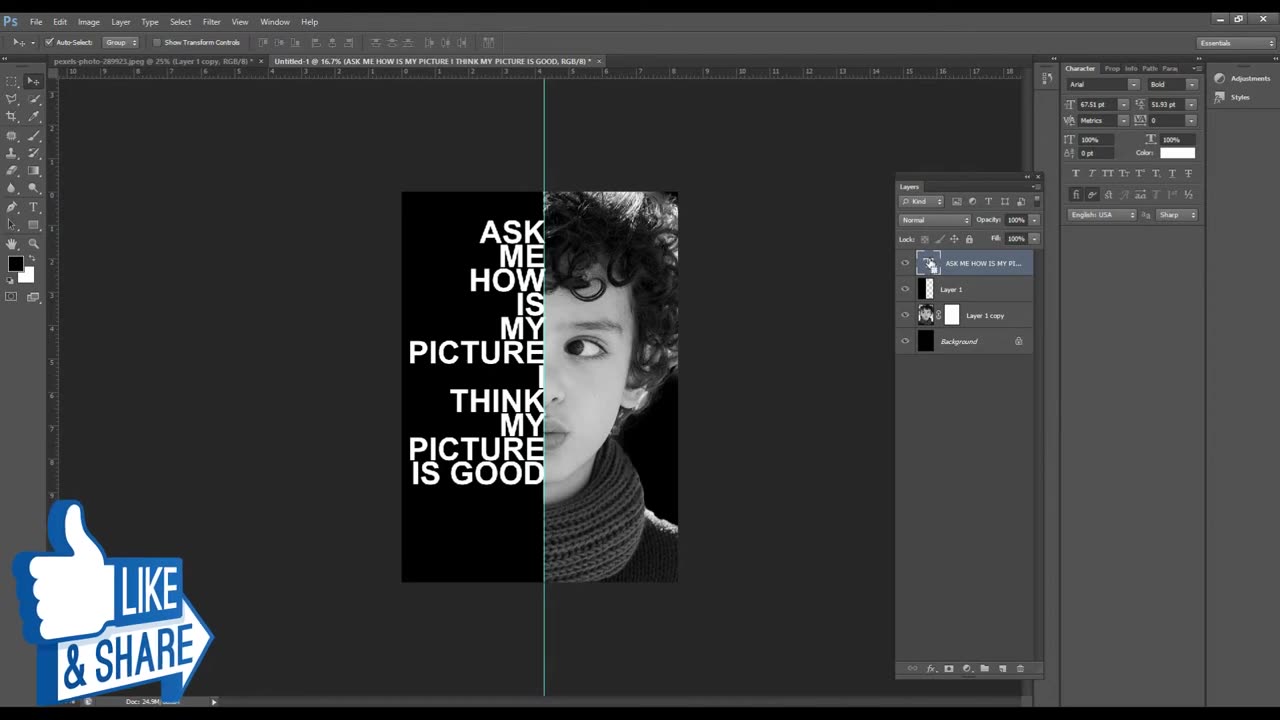This screenshot has width=1280, height=720.
Task: Select the Lasso tool
Action: pyautogui.click(x=11, y=99)
